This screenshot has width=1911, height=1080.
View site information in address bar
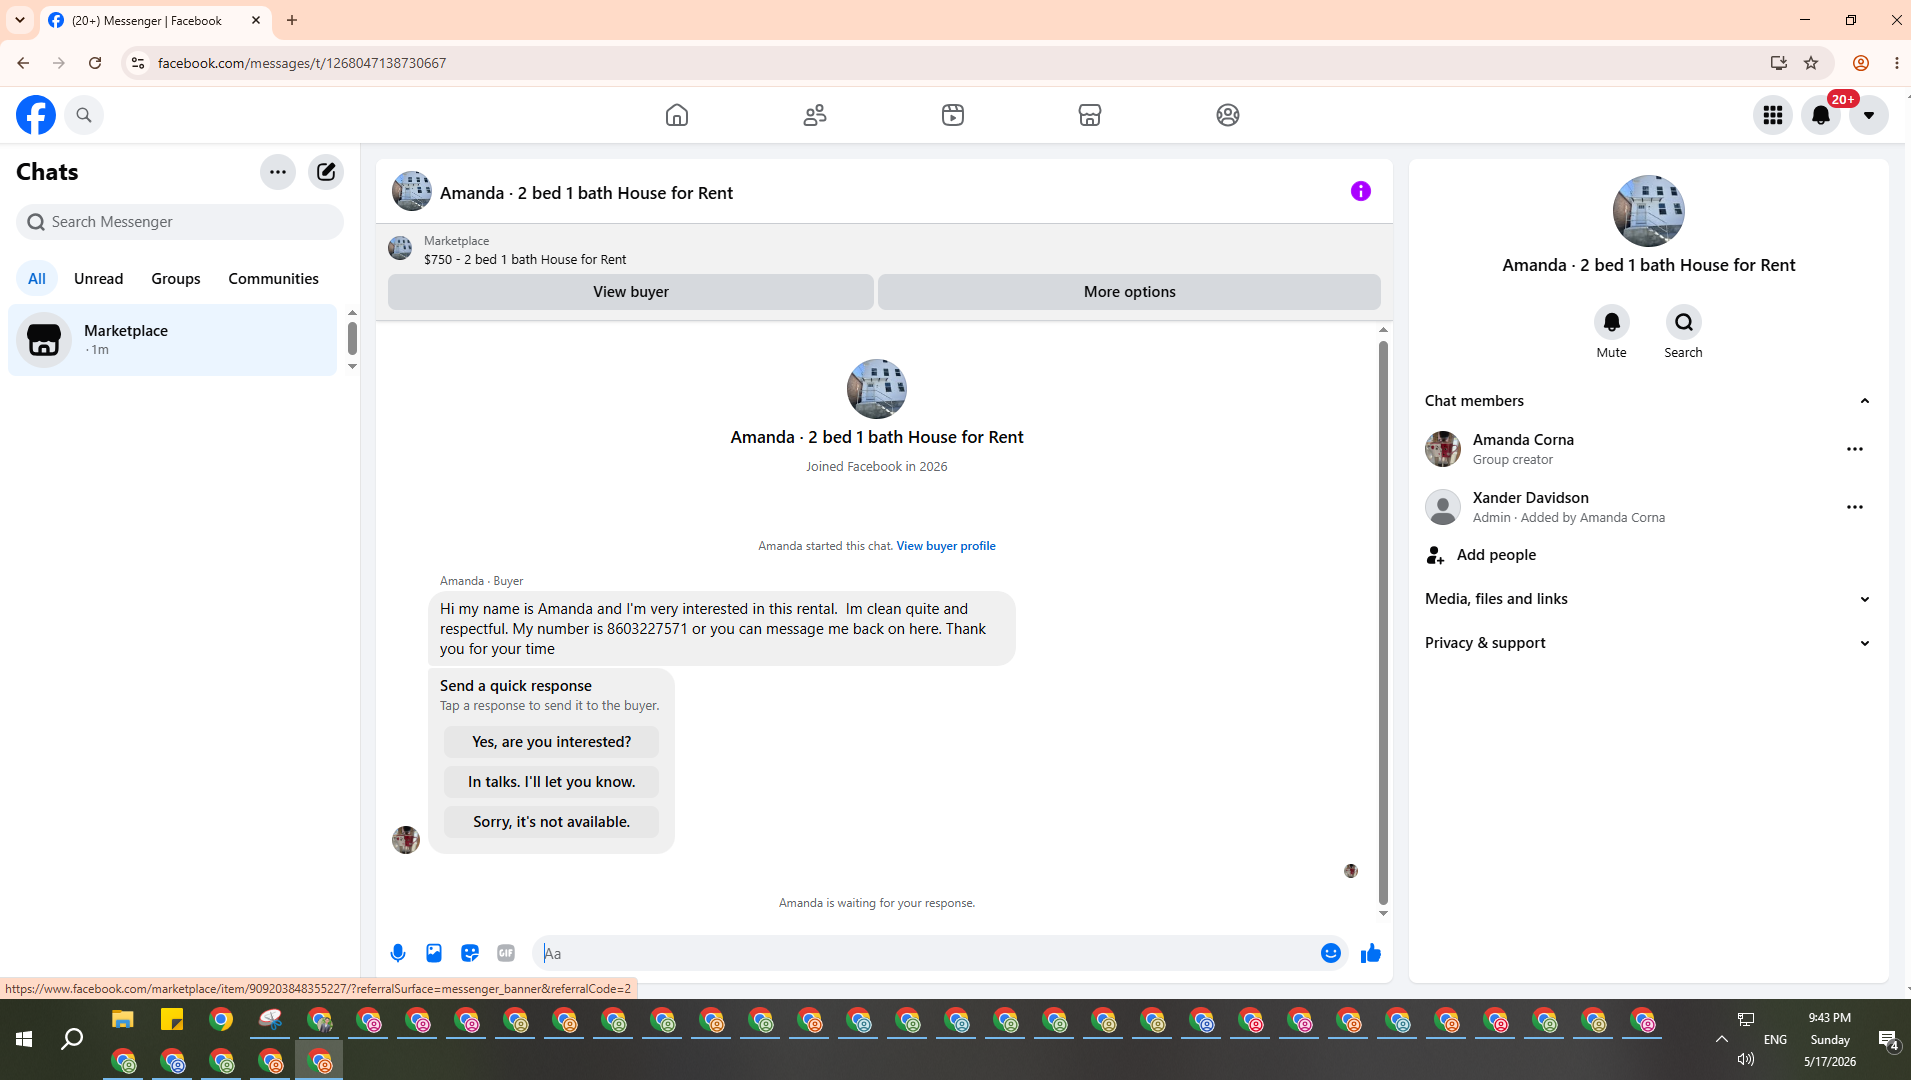coord(138,63)
